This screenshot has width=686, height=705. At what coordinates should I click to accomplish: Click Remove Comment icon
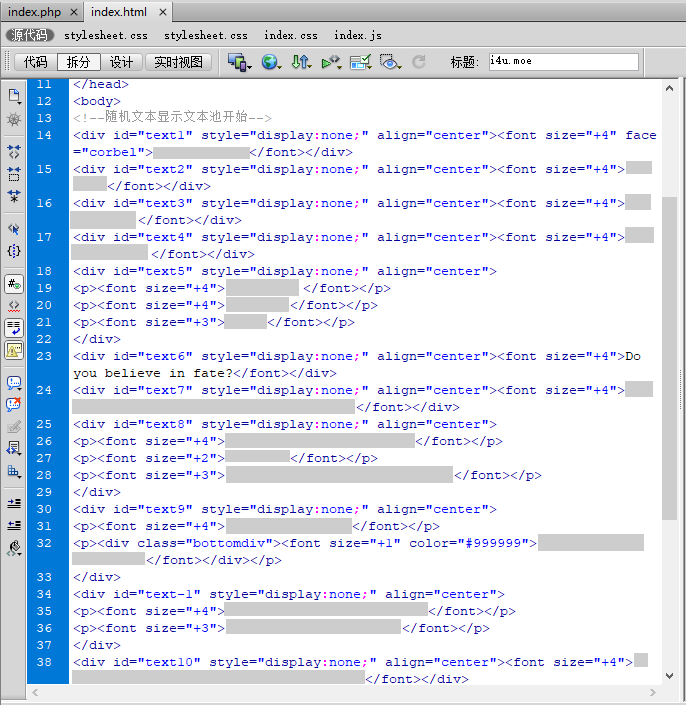14,404
